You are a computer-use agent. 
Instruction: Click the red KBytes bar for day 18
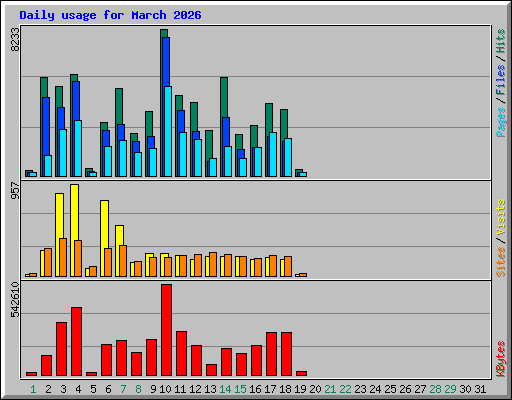click(x=286, y=354)
